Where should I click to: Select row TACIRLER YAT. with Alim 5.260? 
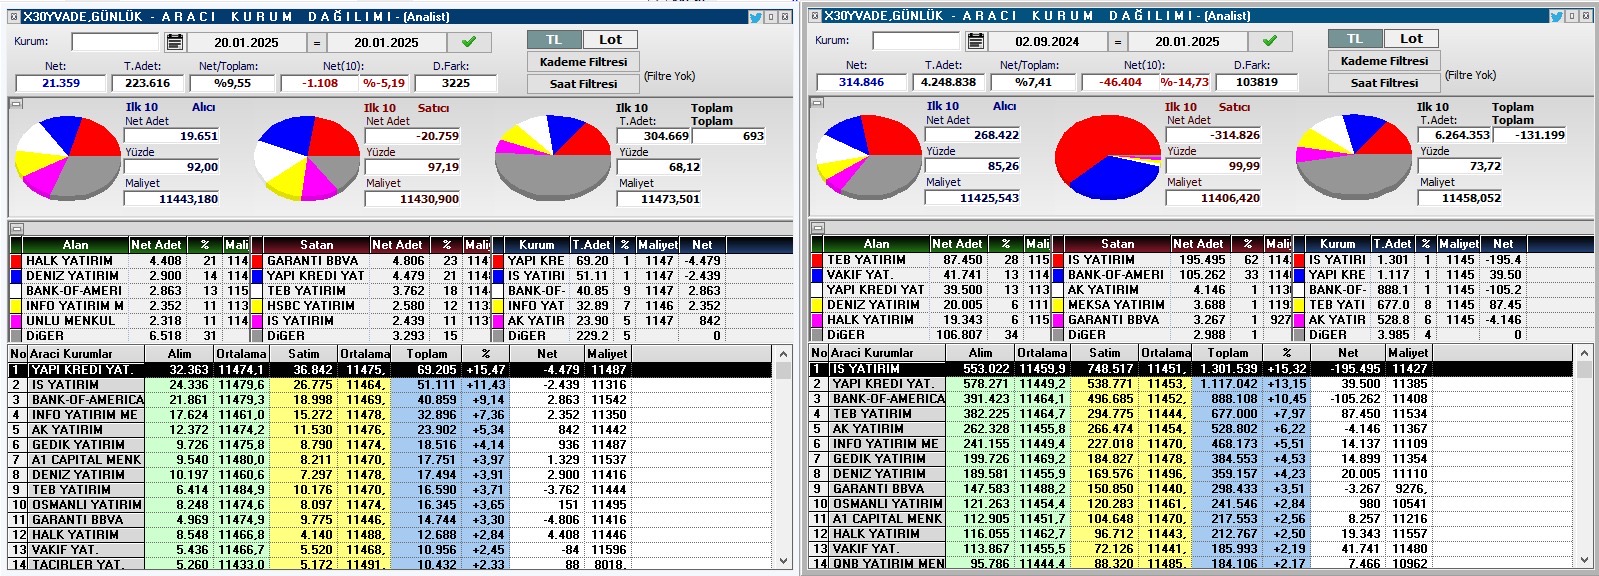390,565
